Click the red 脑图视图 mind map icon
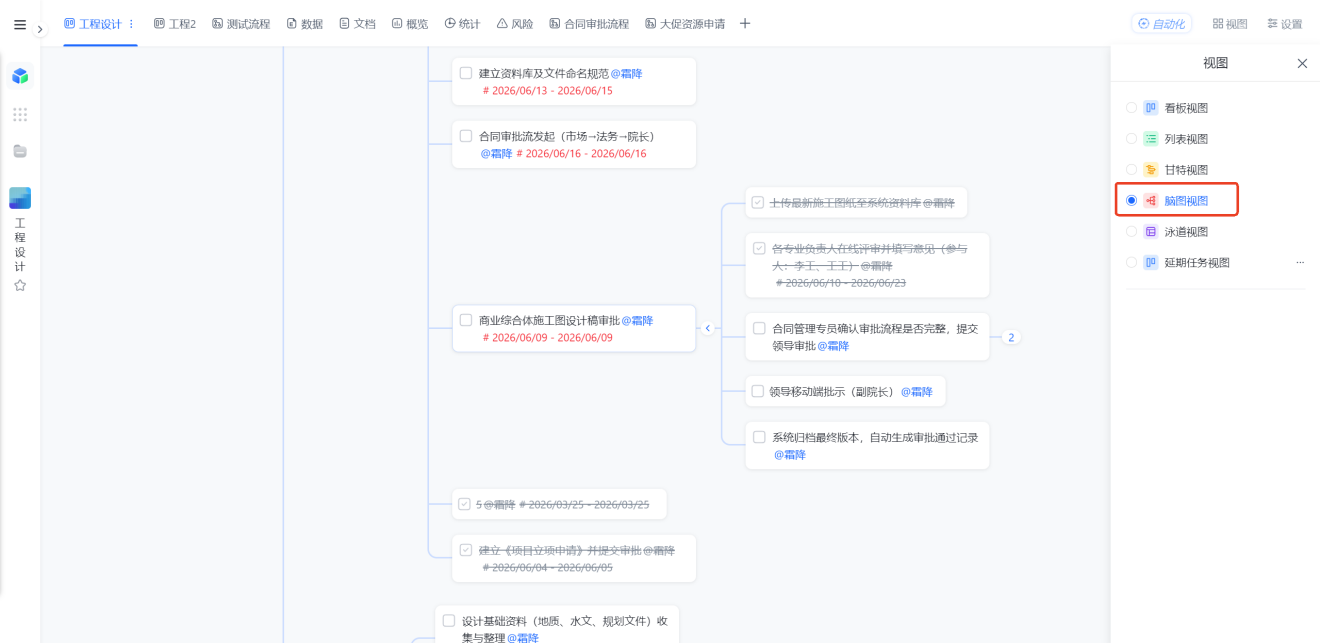This screenshot has width=1320, height=643. point(1151,201)
